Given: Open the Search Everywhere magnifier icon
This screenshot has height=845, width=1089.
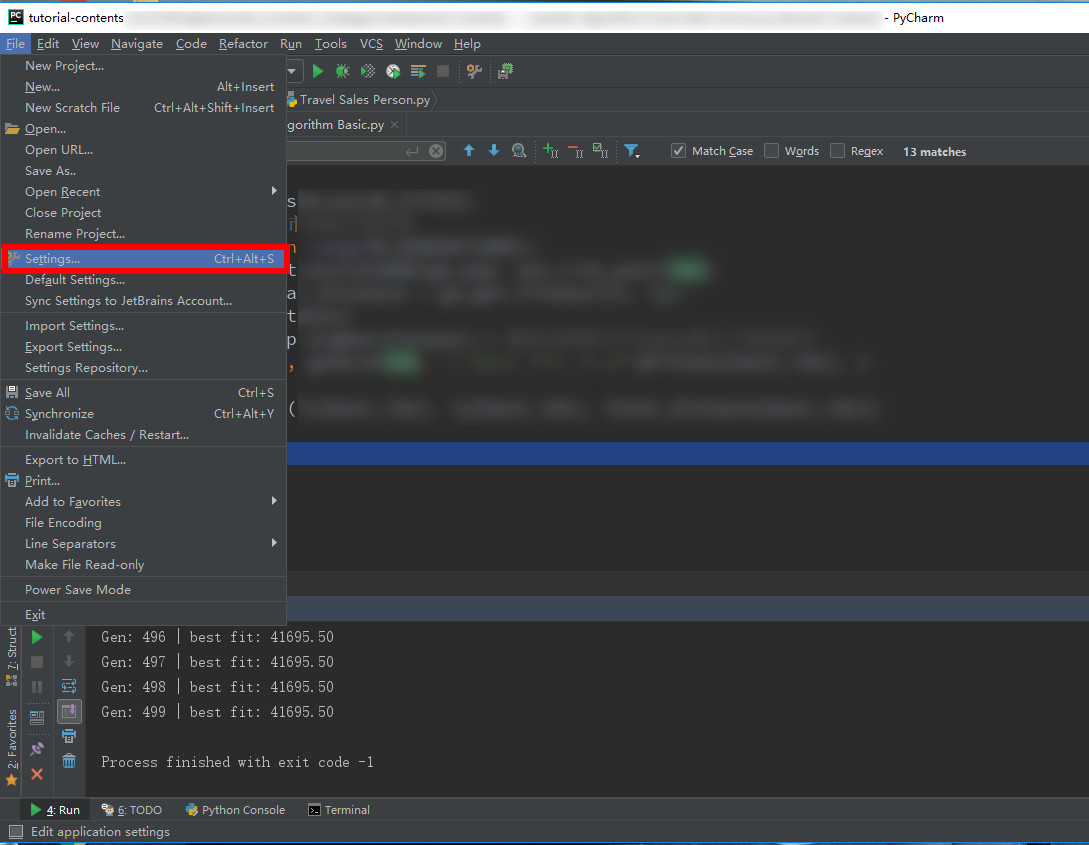Looking at the screenshot, I should (519, 151).
